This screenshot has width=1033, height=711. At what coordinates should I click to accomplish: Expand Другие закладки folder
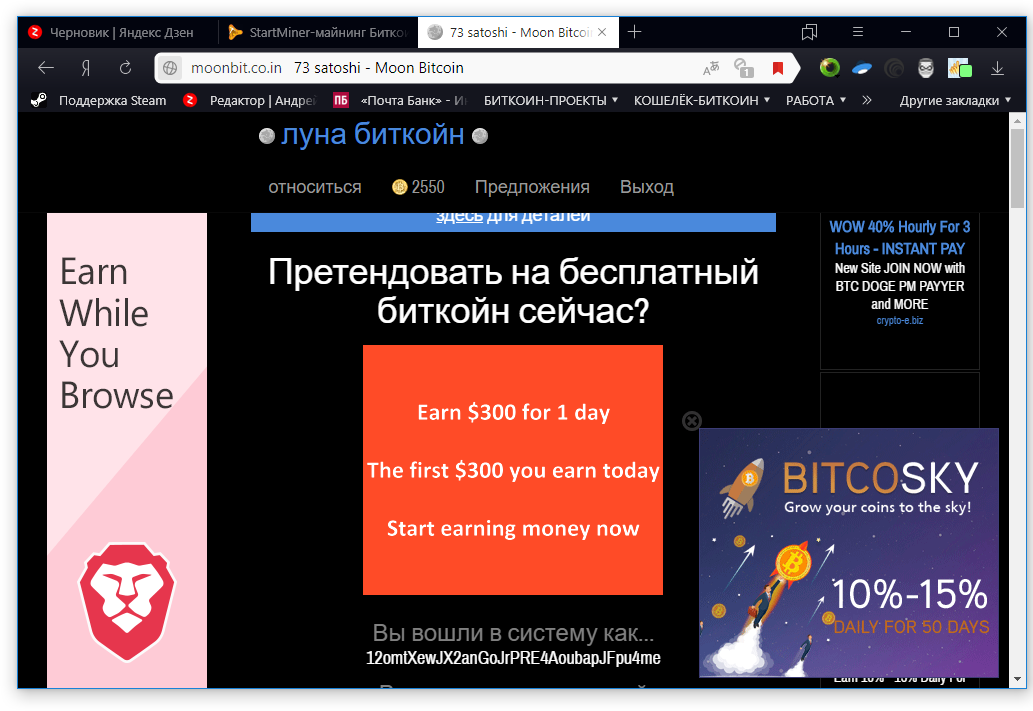click(x=955, y=100)
